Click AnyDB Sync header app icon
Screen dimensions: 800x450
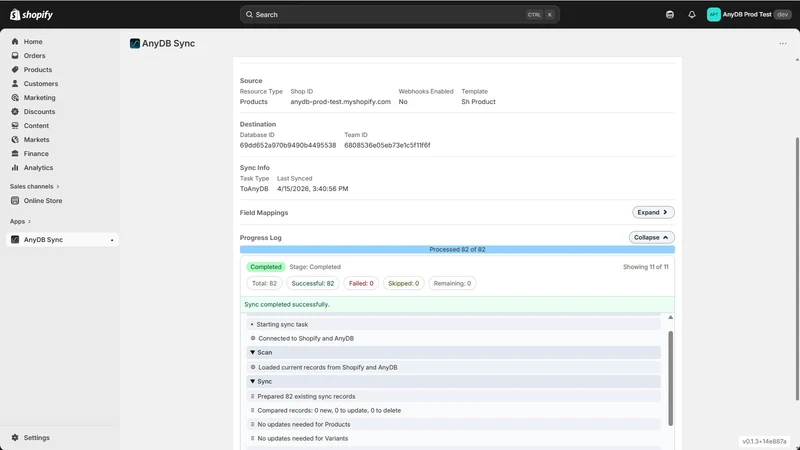pos(135,43)
